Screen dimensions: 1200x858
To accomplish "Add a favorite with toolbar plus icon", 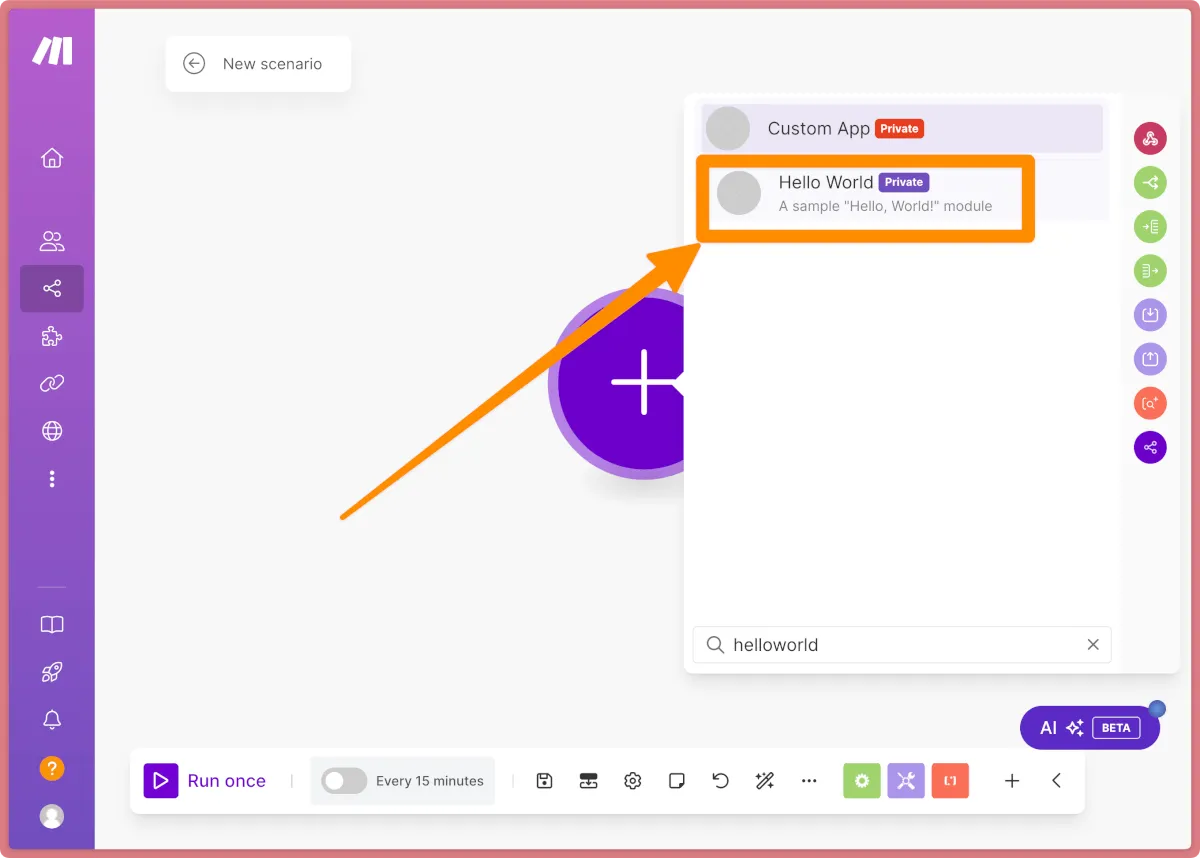I will point(1012,781).
